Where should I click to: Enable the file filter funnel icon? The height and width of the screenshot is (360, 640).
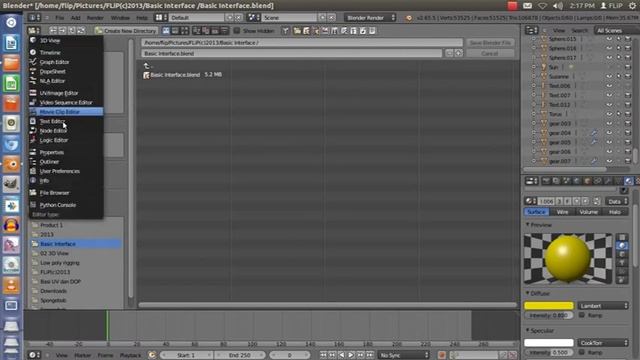pos(286,31)
